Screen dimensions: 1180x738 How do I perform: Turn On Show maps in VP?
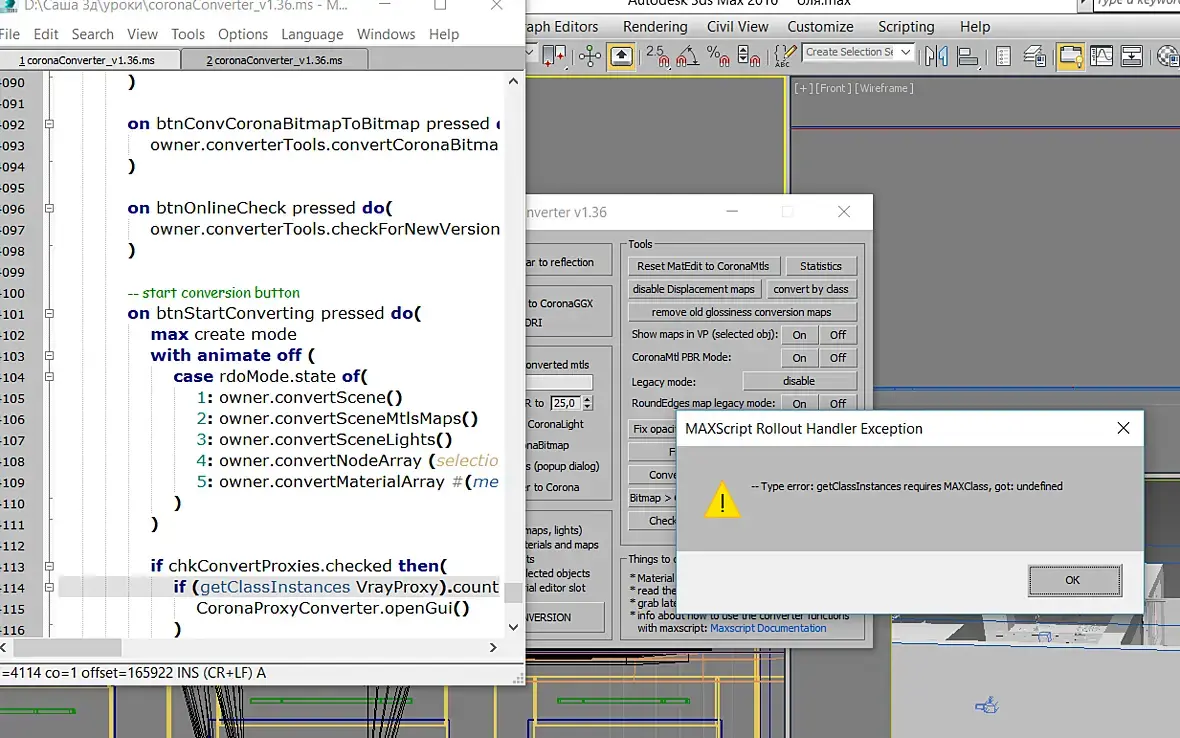[799, 335]
